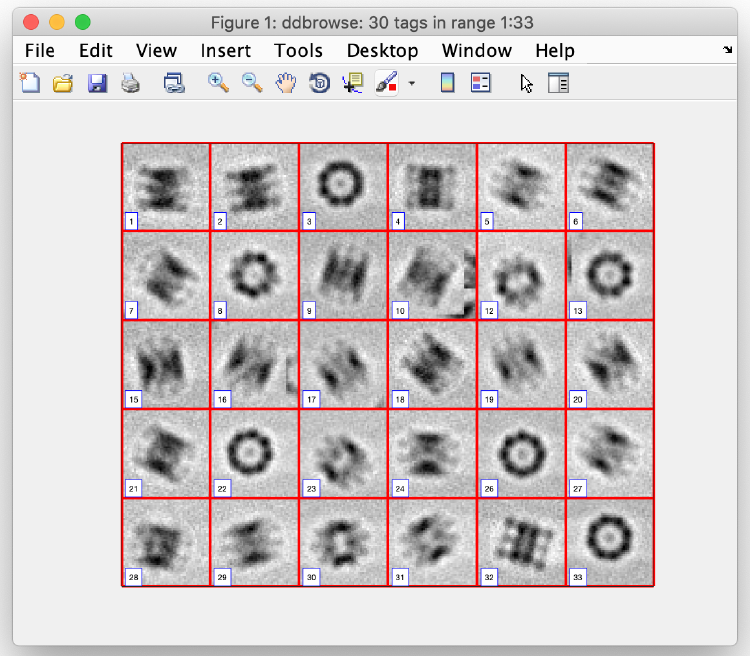Select particle thumbnail tagged 22
This screenshot has width=750, height=656.
(x=254, y=454)
